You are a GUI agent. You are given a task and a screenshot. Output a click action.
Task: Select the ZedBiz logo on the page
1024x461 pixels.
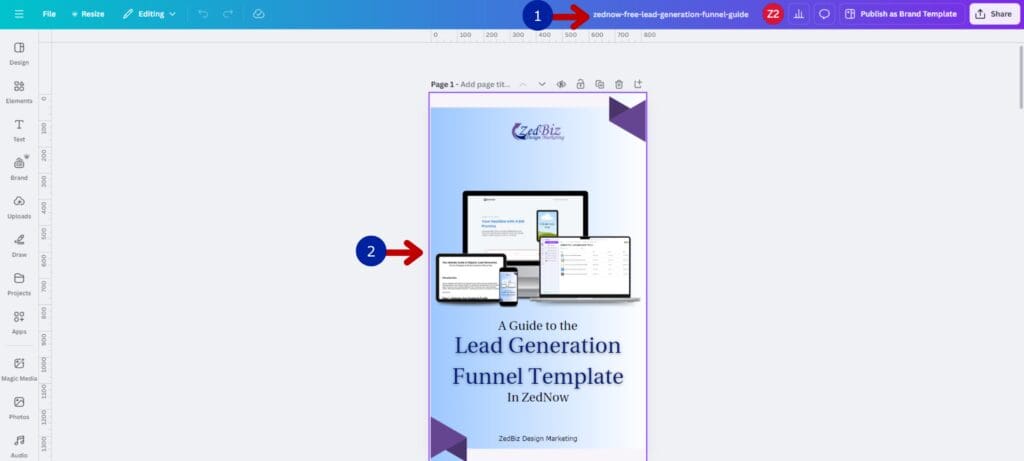click(x=537, y=131)
